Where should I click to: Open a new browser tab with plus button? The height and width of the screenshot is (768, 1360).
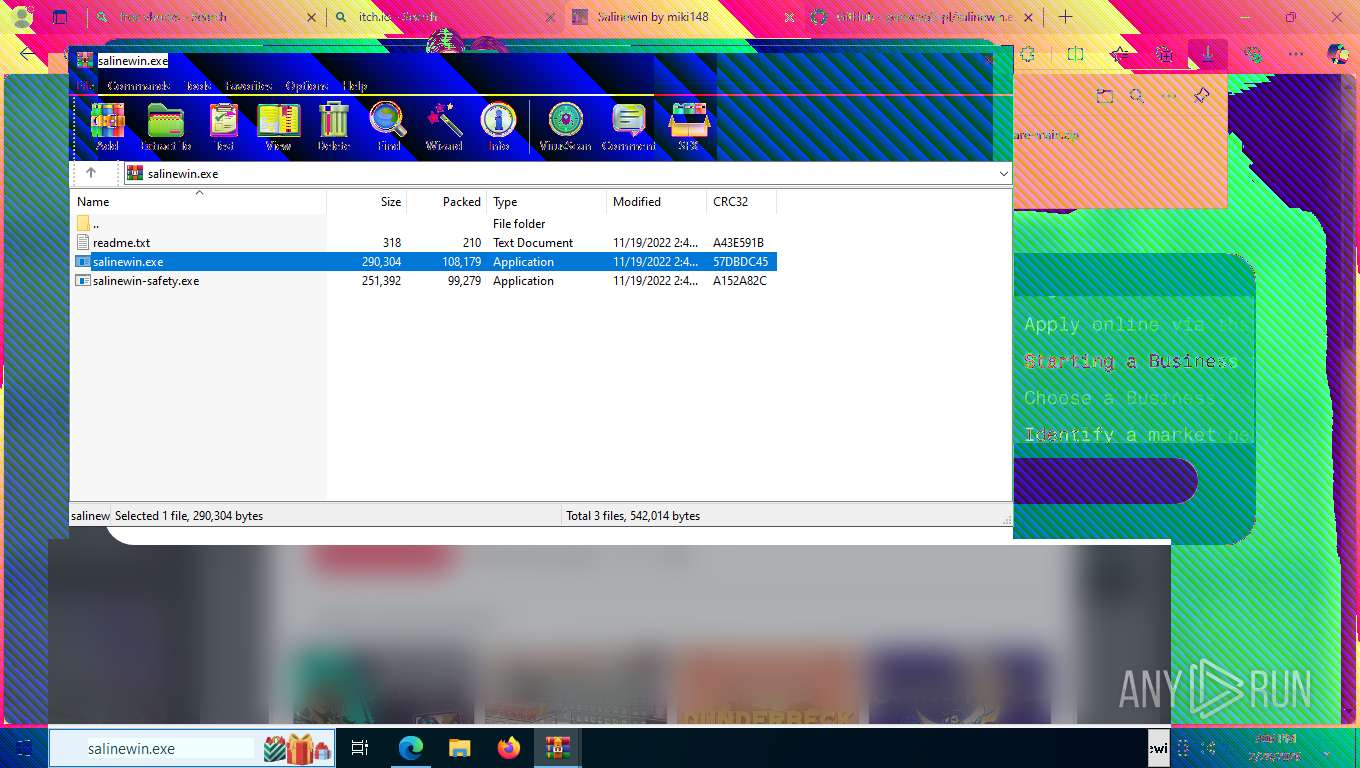tap(1065, 17)
